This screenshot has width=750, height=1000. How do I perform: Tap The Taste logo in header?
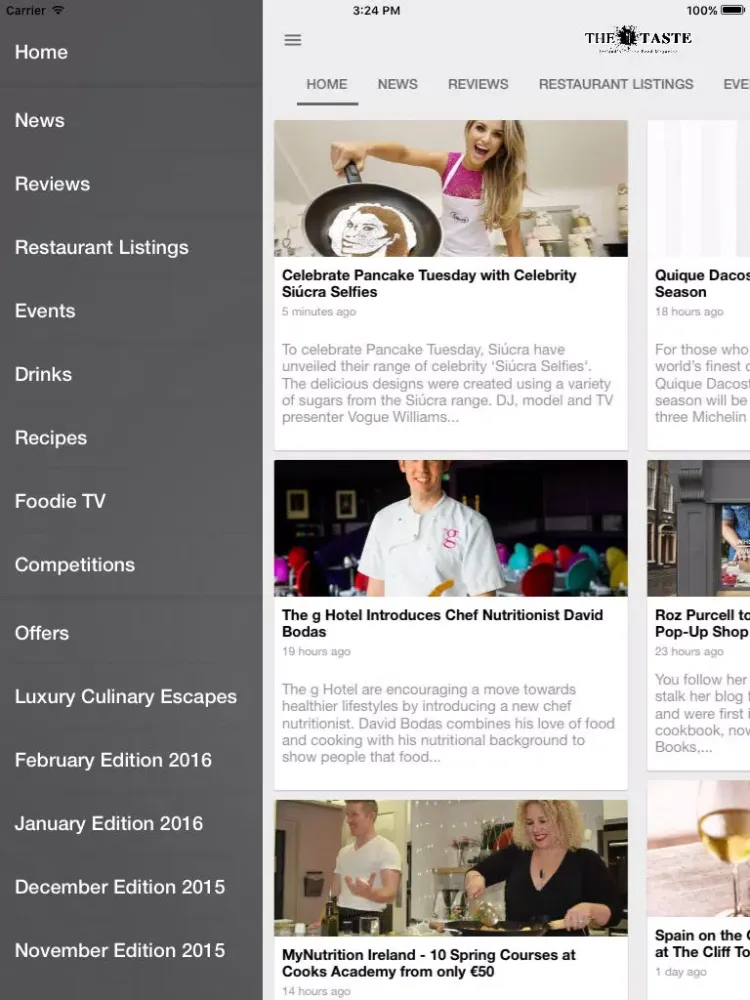click(x=638, y=40)
